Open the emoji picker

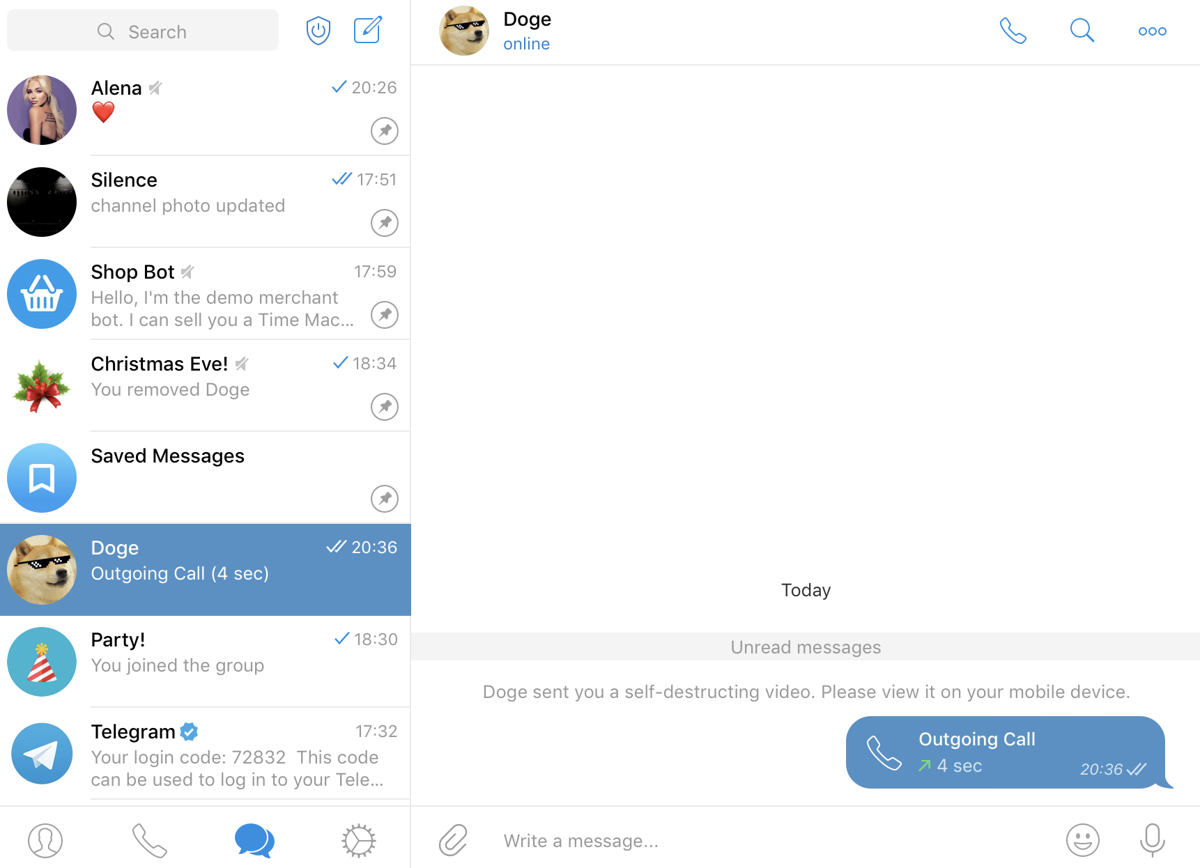point(1082,840)
